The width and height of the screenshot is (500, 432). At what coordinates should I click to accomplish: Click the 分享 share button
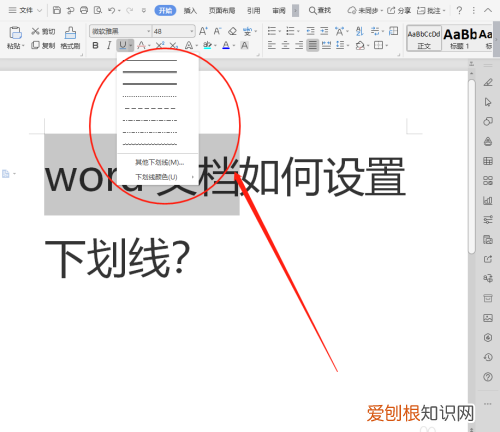pos(399,11)
